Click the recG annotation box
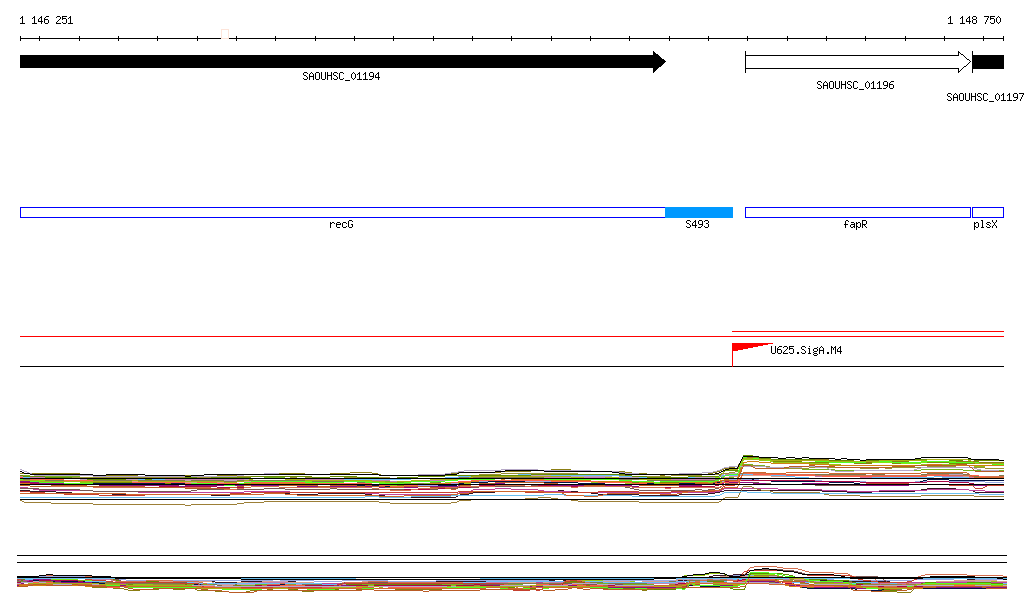 click(340, 212)
